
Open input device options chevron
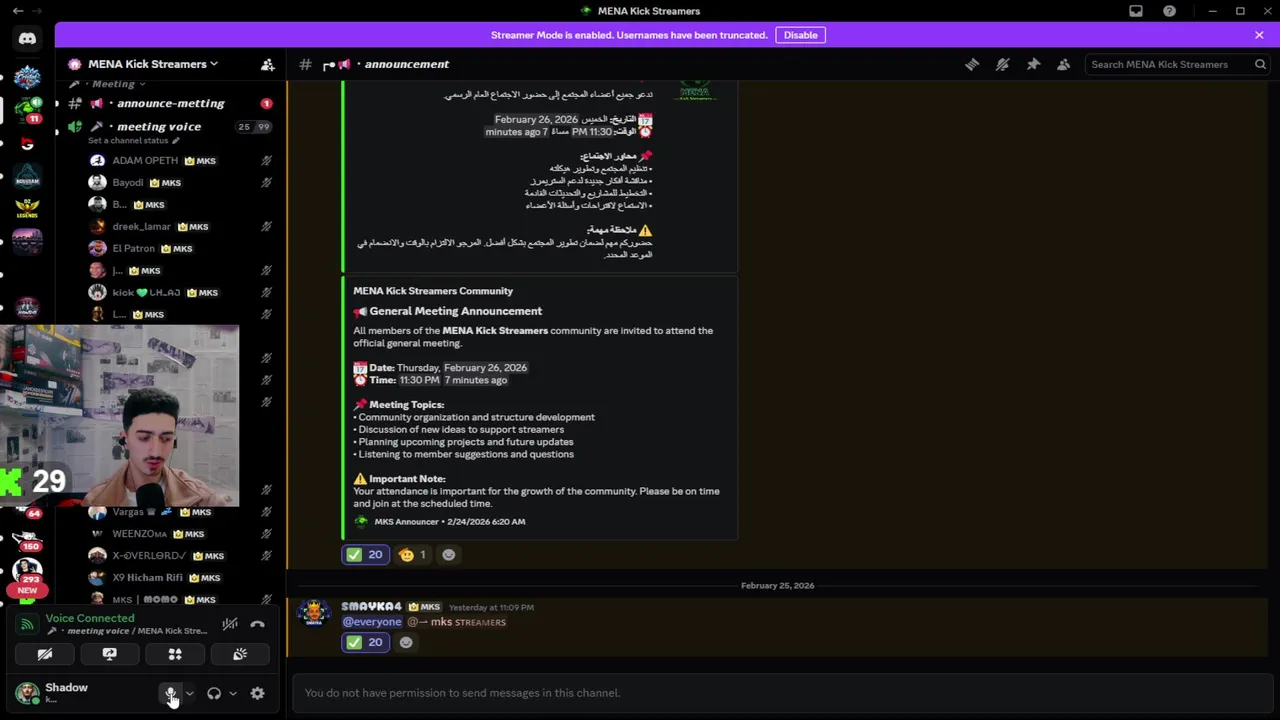(189, 693)
